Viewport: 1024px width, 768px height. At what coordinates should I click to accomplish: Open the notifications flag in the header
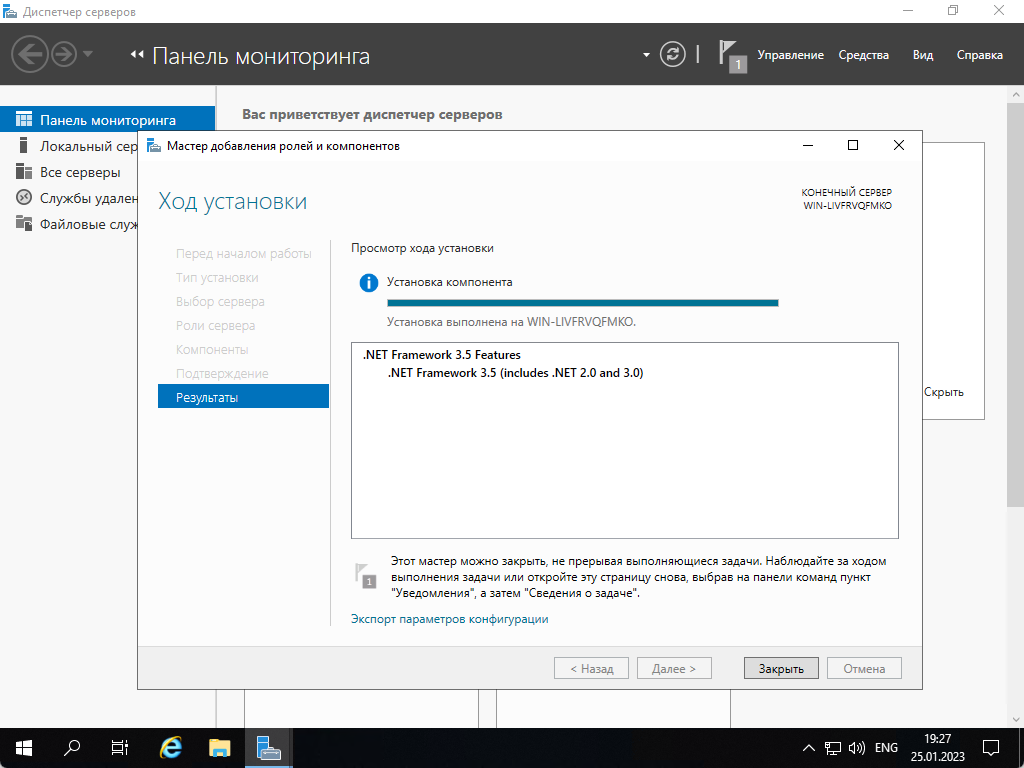pos(732,56)
